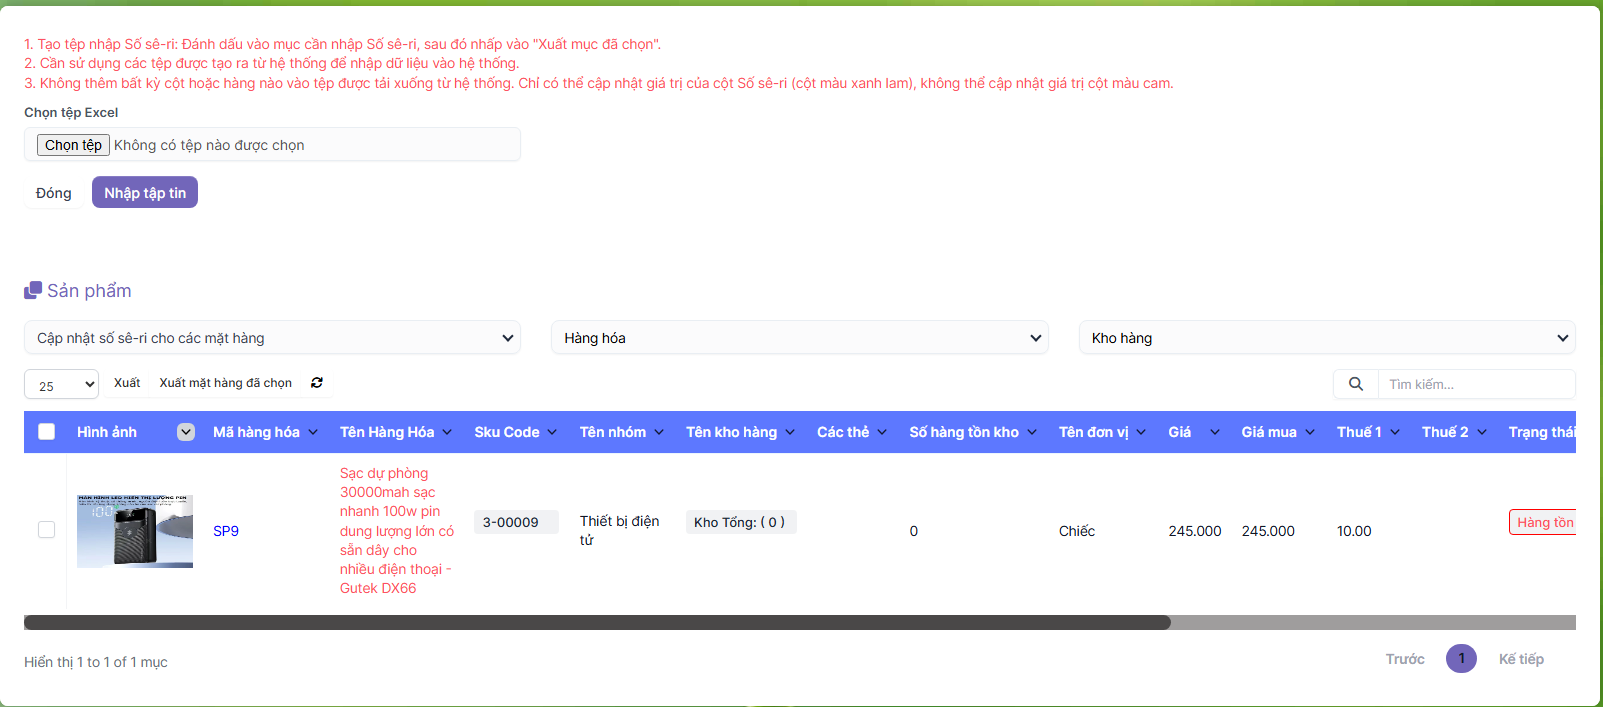Click the magnifier search icon
This screenshot has height=707, width=1603.
[x=1356, y=384]
